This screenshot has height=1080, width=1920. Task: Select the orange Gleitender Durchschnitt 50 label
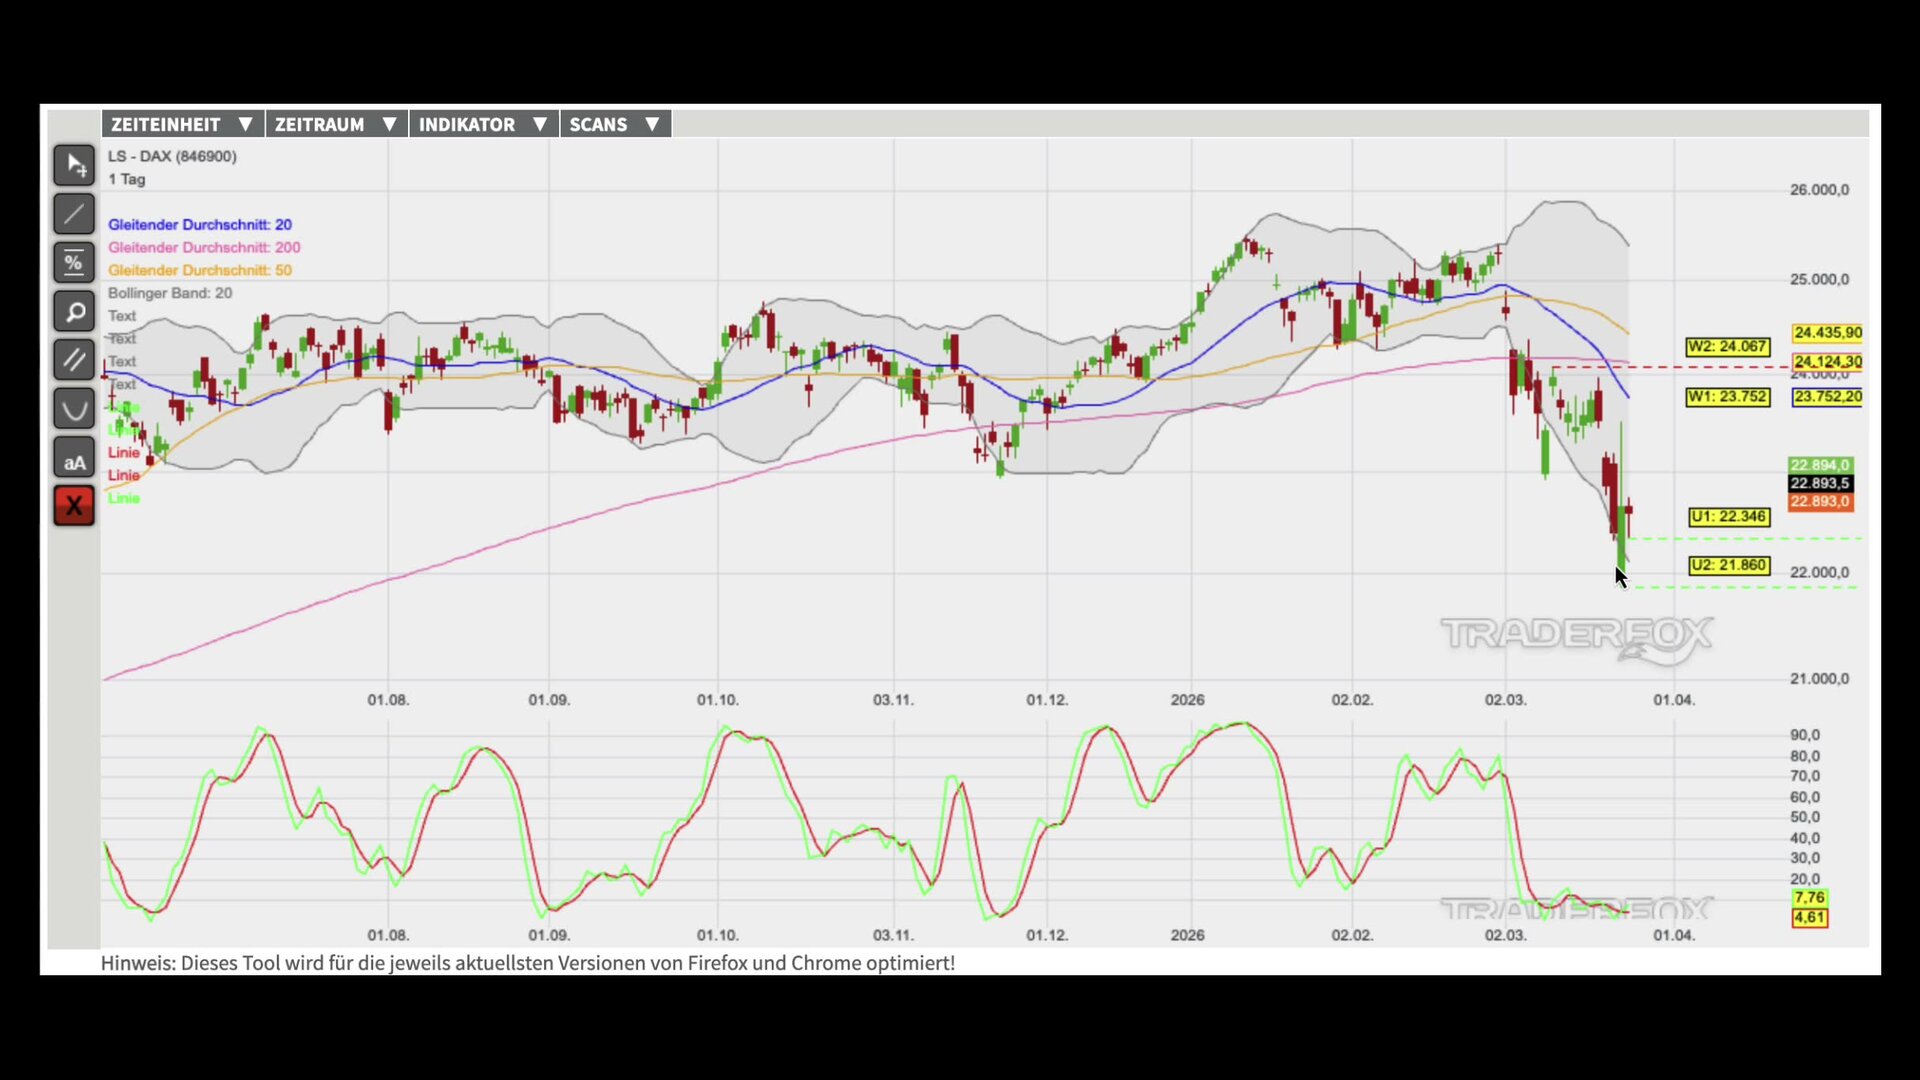coord(200,270)
